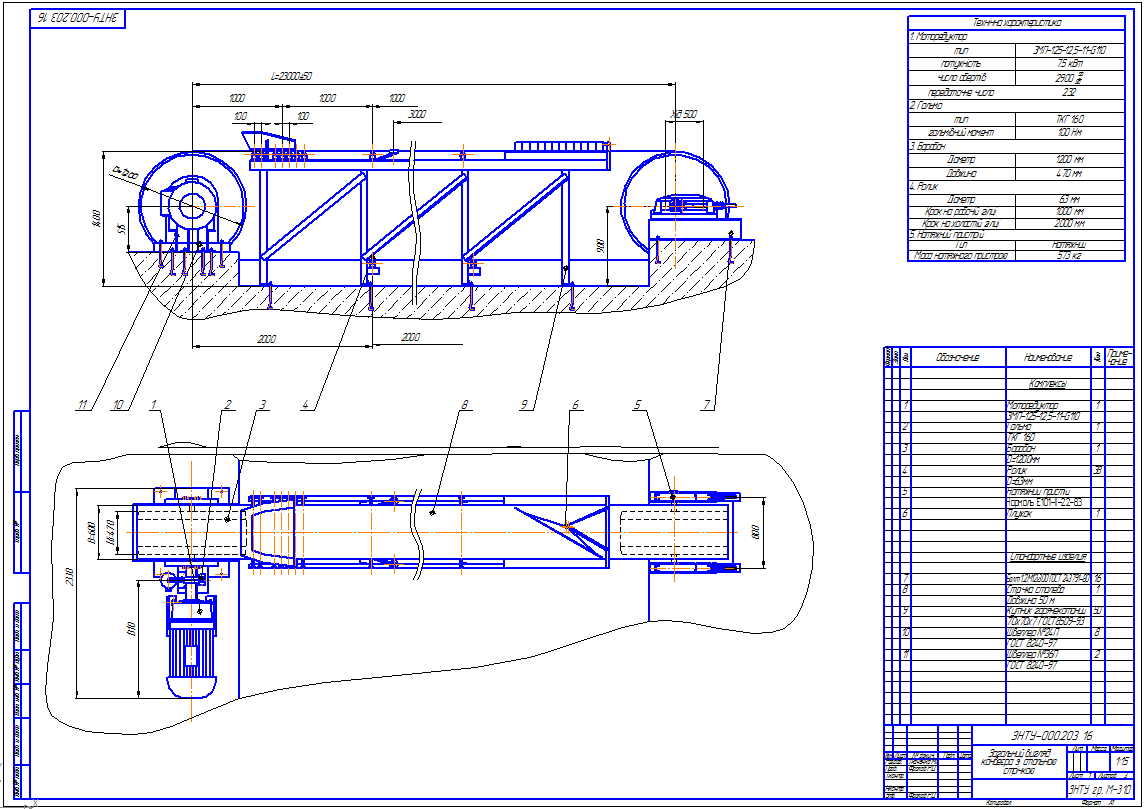Viewport: 1146px width, 809px height.
Task: Select the '3. Барабан' section row
Action: 1016,146
